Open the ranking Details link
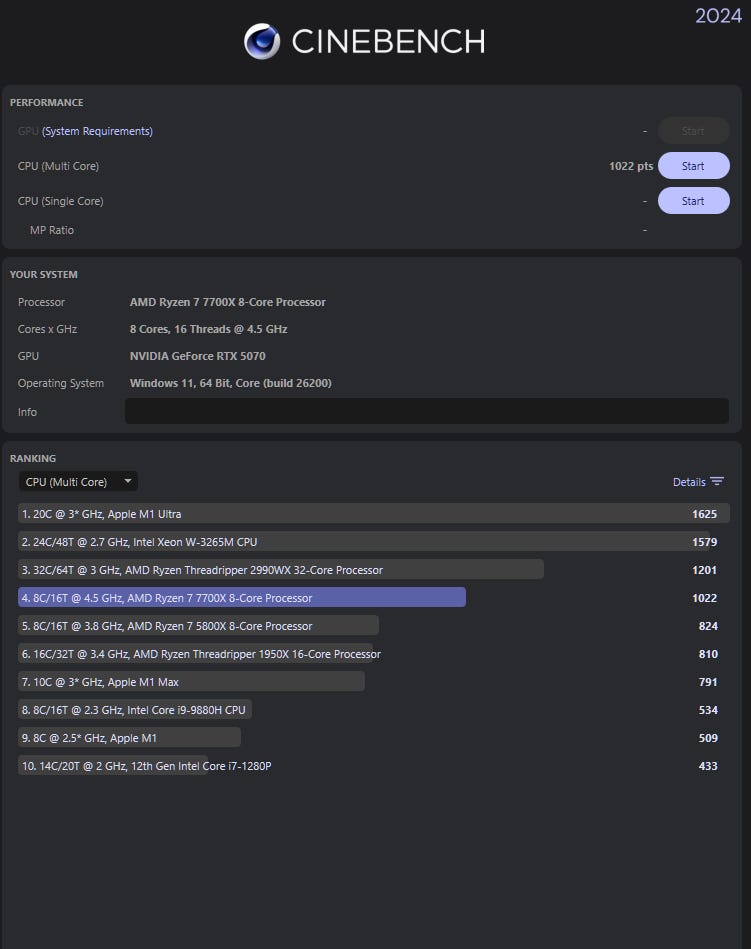Viewport: 751px width, 949px height. coord(689,482)
